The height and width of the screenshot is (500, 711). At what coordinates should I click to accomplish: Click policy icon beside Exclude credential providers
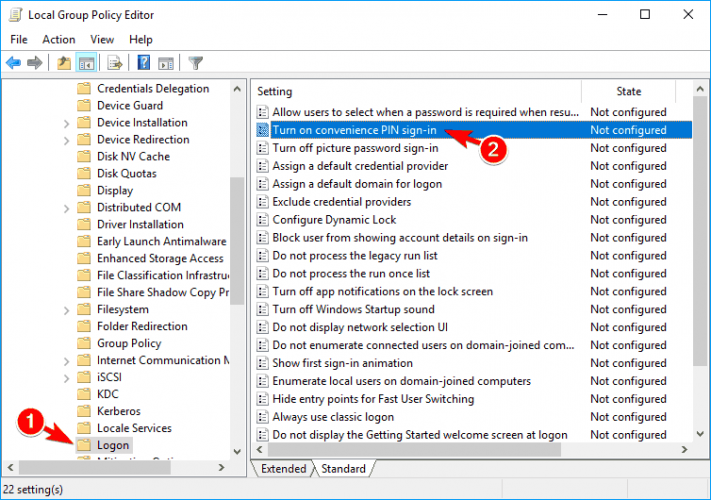pyautogui.click(x=263, y=201)
